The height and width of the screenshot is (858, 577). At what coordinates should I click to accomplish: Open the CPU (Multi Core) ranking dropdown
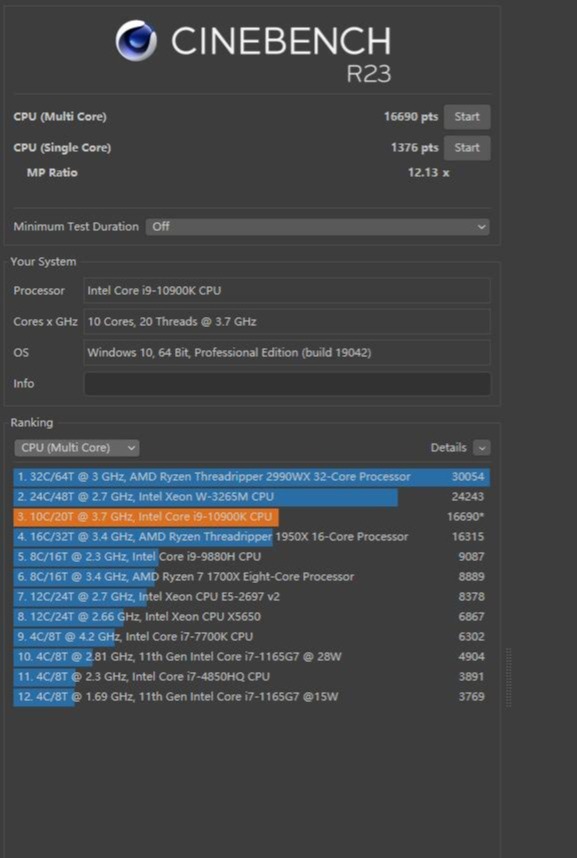pos(77,448)
